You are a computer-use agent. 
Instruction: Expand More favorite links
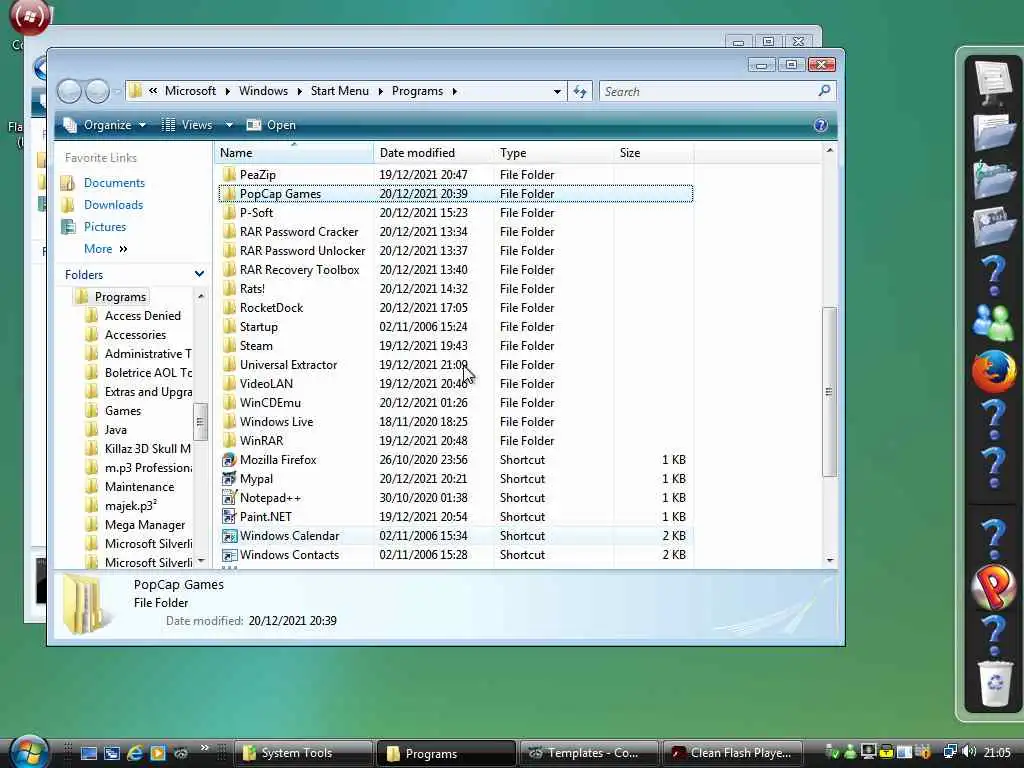click(106, 249)
